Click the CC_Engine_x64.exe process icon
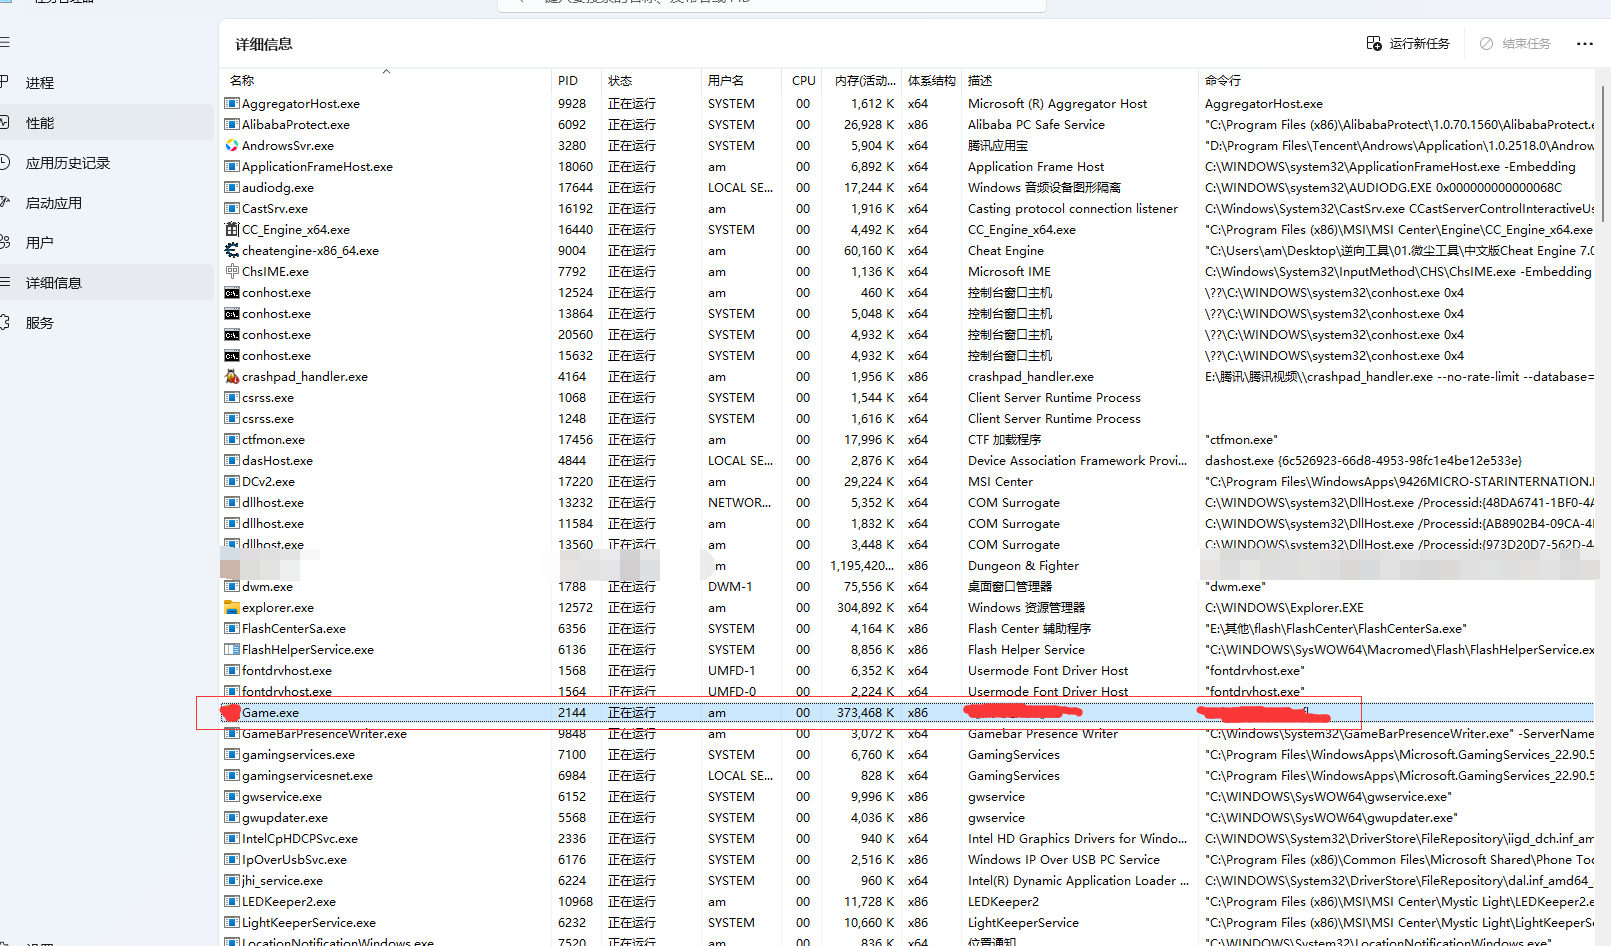This screenshot has height=946, width=1611. pos(232,229)
